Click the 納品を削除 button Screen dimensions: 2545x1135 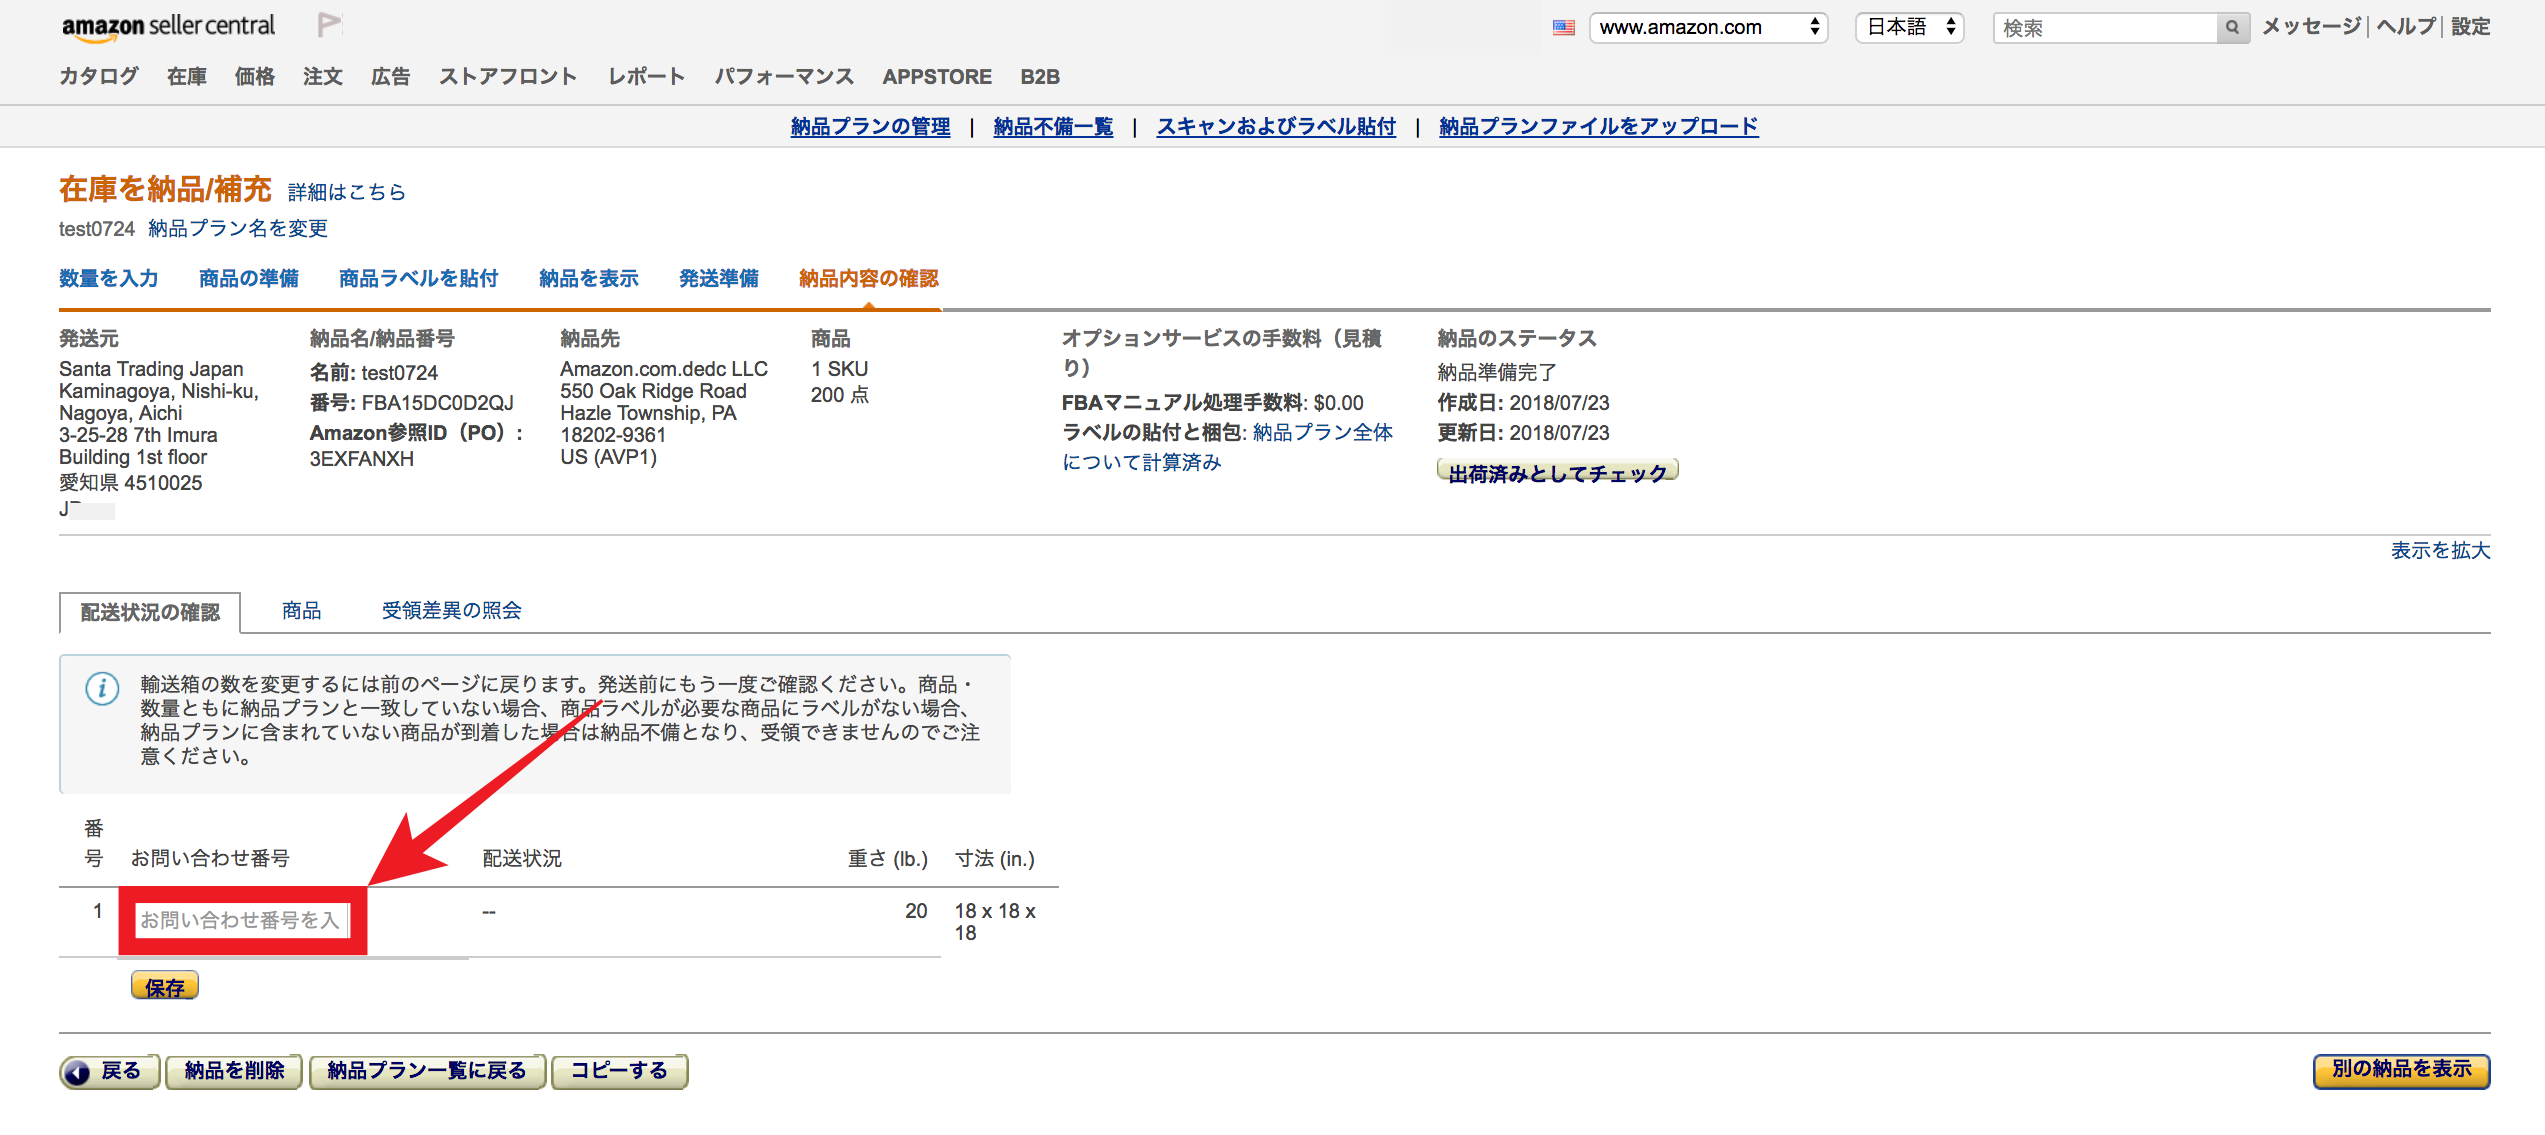pyautogui.click(x=234, y=1071)
